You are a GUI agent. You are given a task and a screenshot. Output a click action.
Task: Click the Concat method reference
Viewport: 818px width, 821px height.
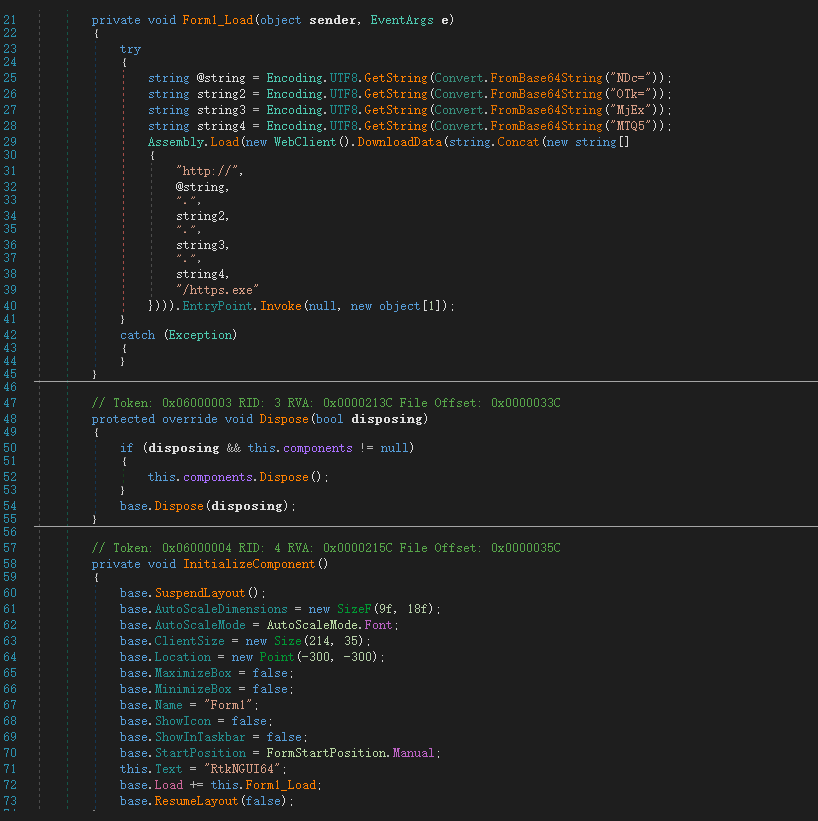pos(518,142)
